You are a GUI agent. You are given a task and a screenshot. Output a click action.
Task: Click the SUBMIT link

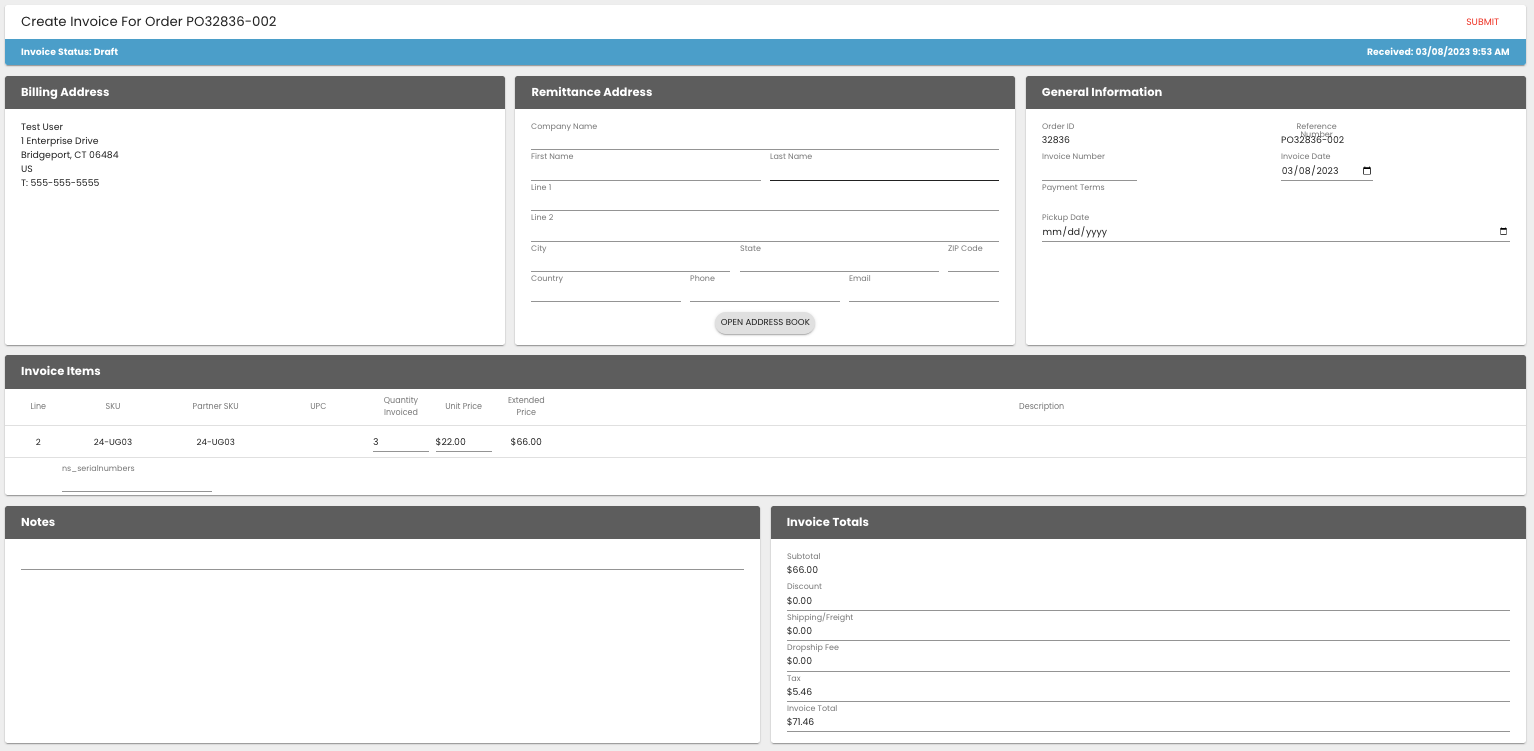pyautogui.click(x=1482, y=21)
